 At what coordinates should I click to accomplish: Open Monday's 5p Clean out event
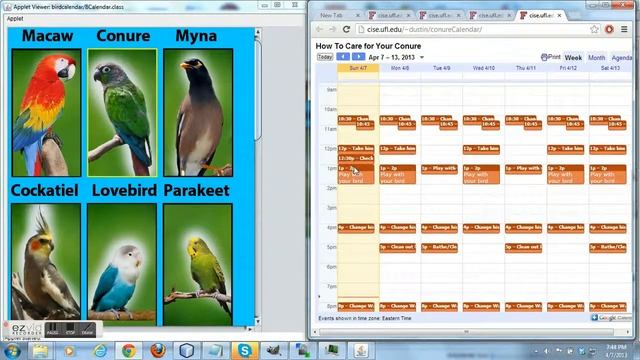[x=398, y=247]
